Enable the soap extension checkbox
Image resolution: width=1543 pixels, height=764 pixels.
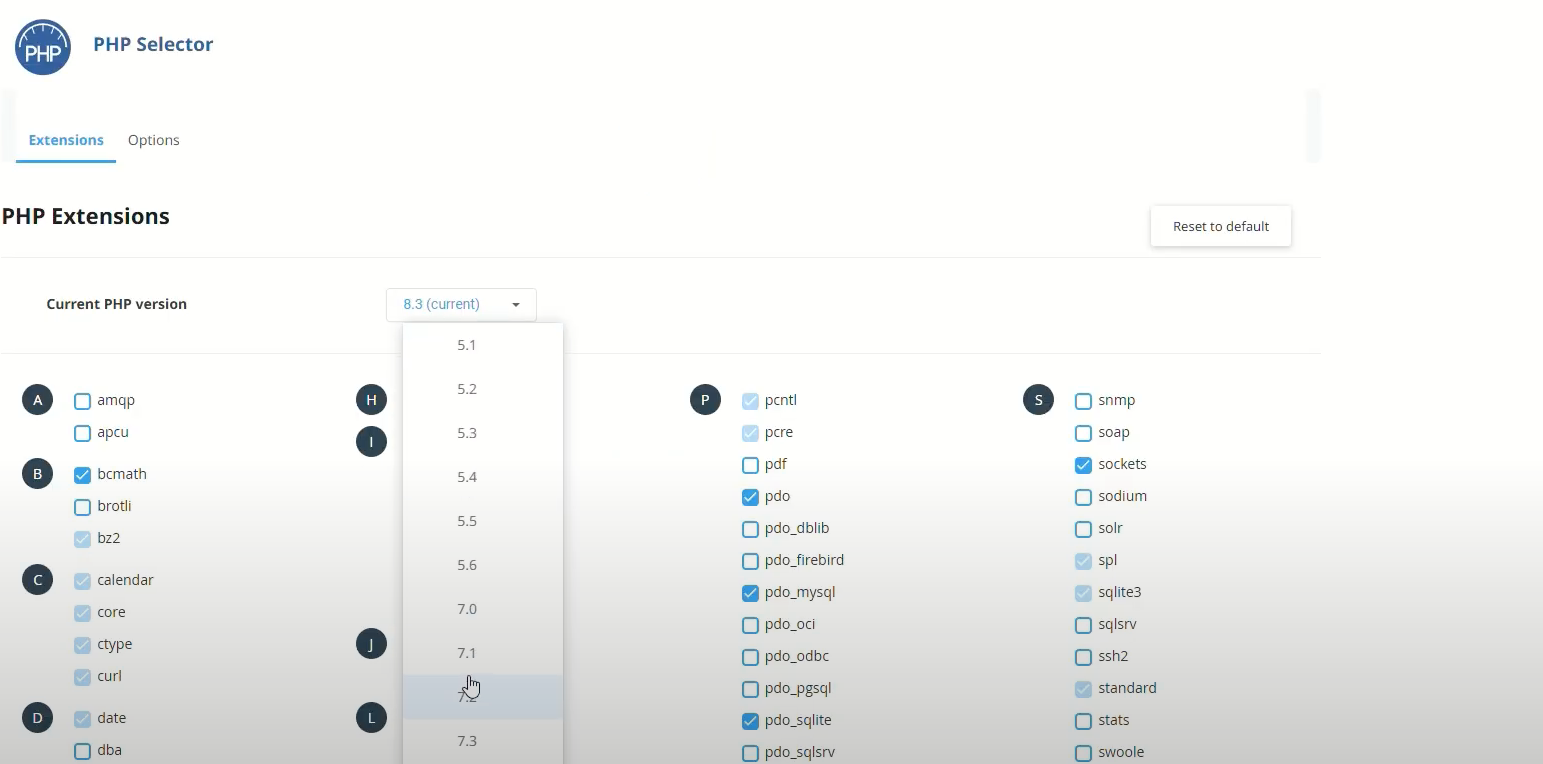[x=1083, y=433]
